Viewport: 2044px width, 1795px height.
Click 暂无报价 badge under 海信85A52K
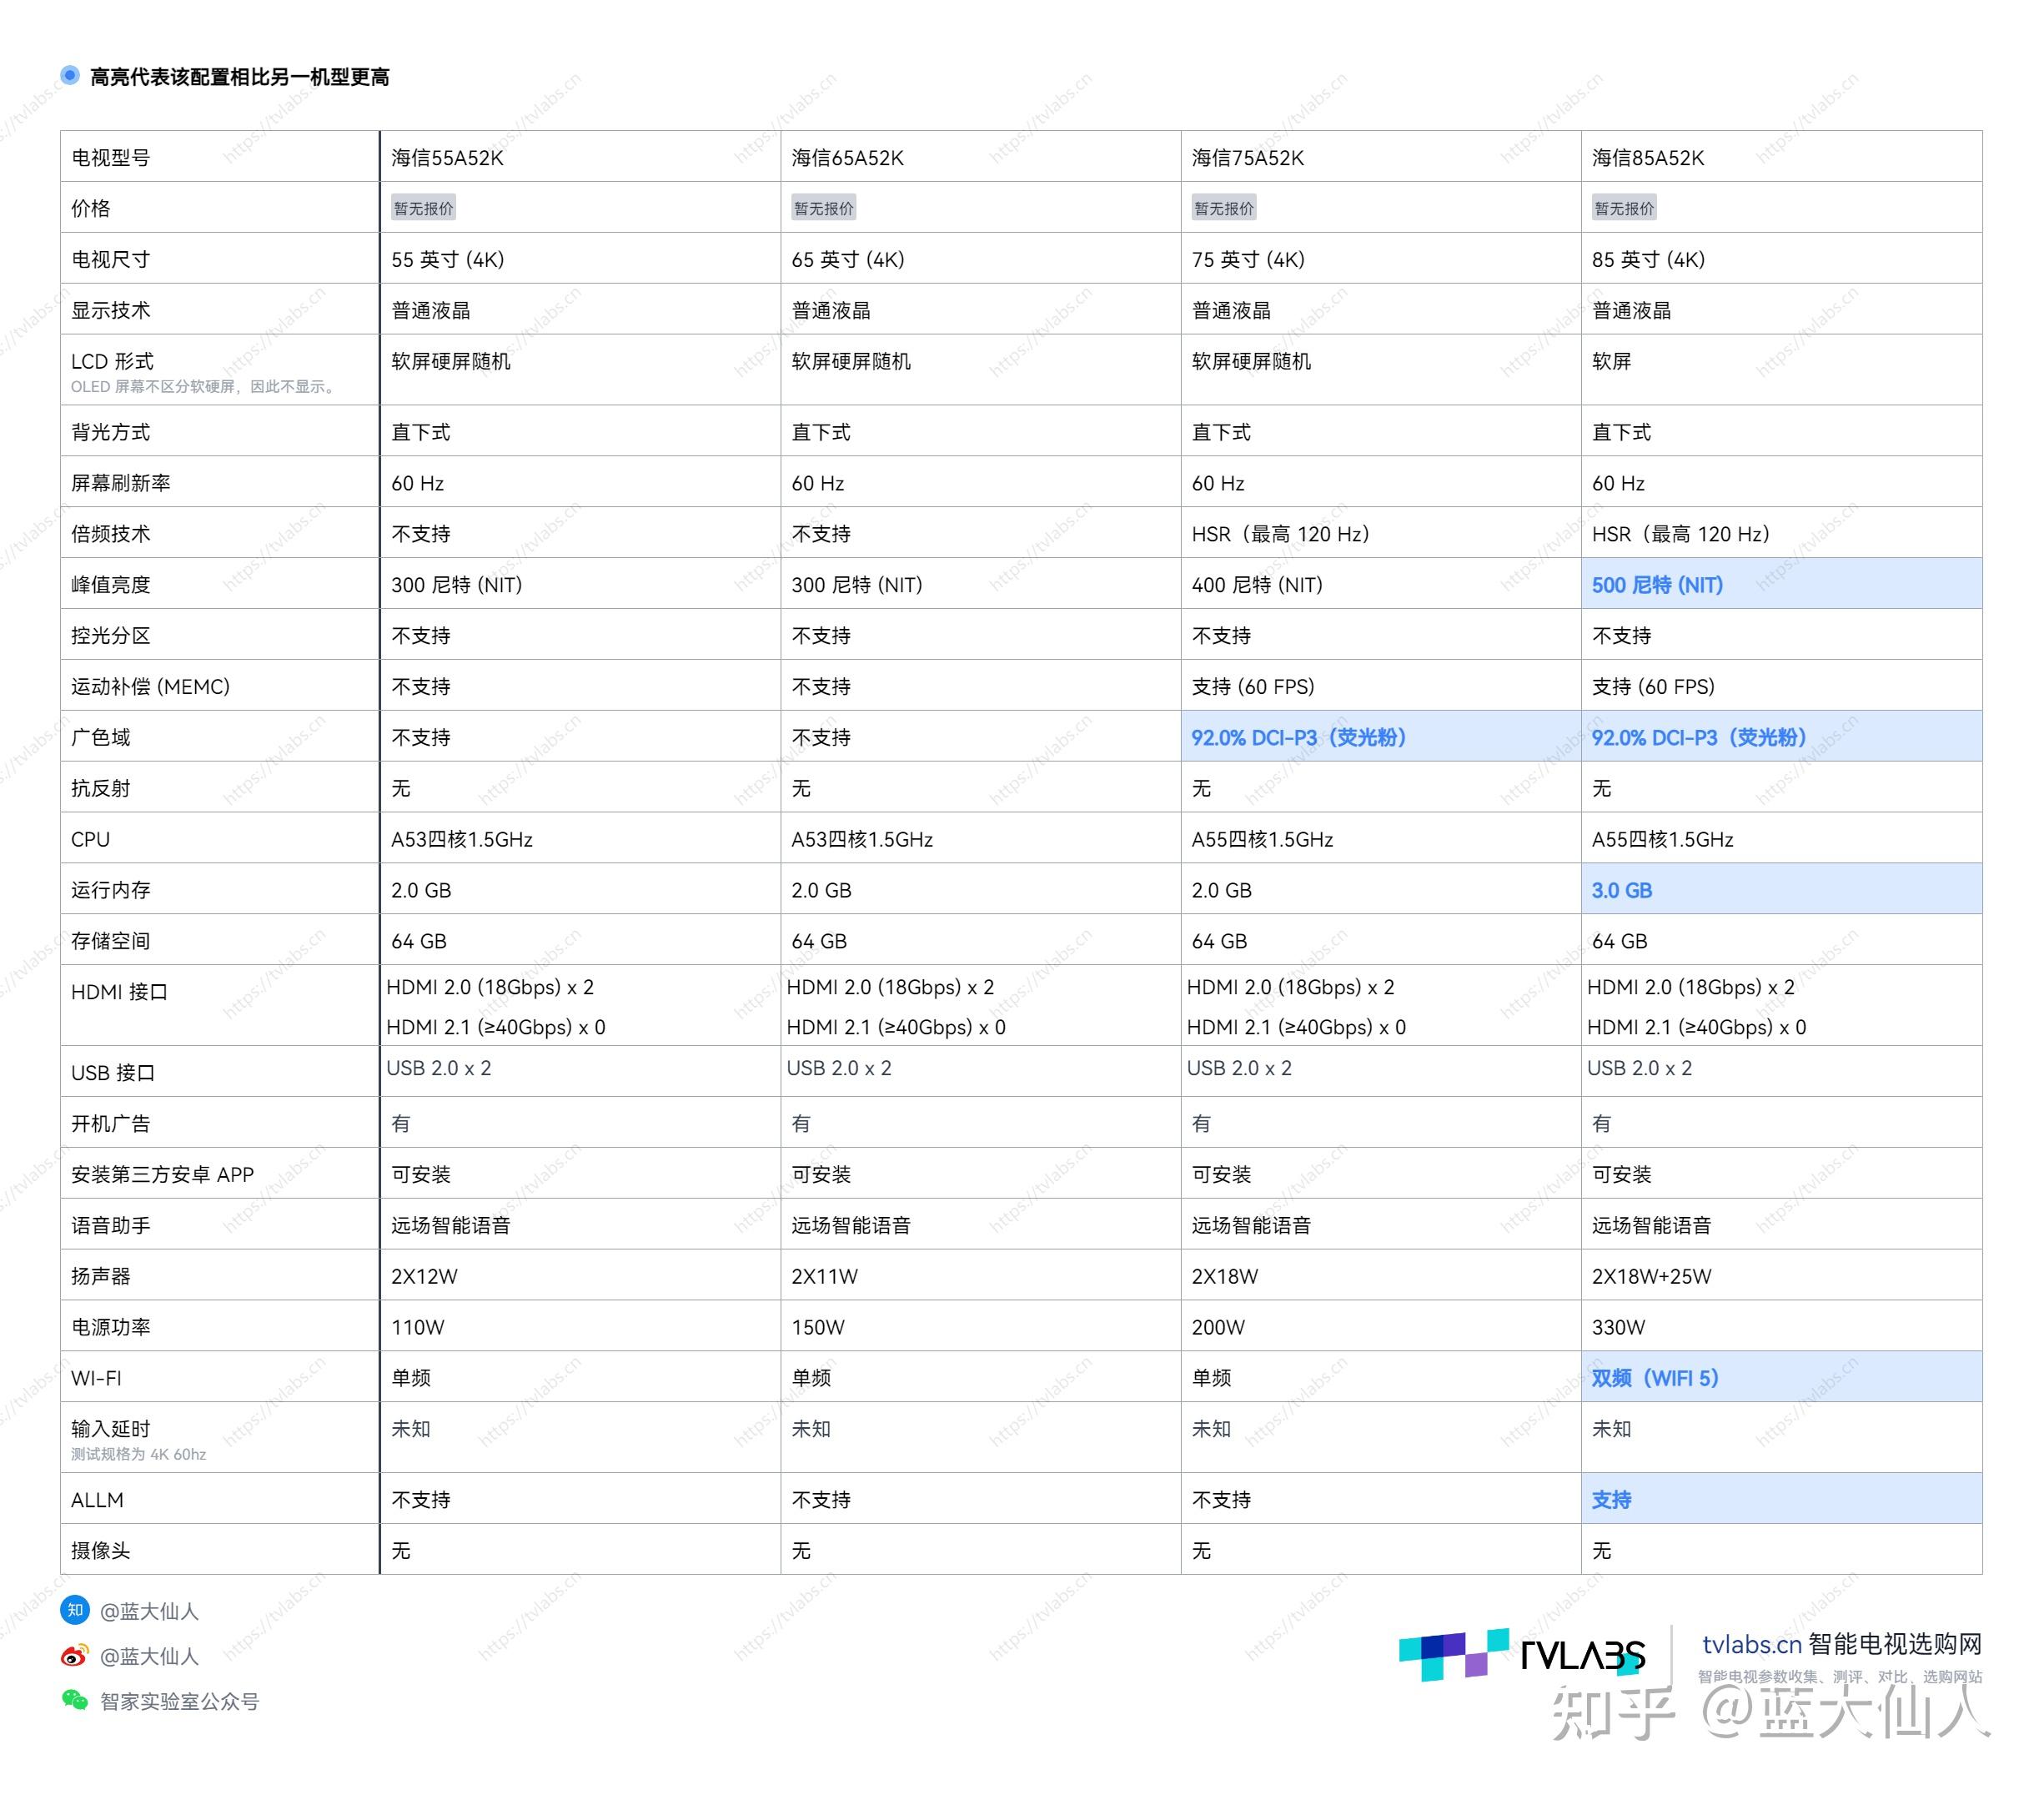tap(1624, 208)
